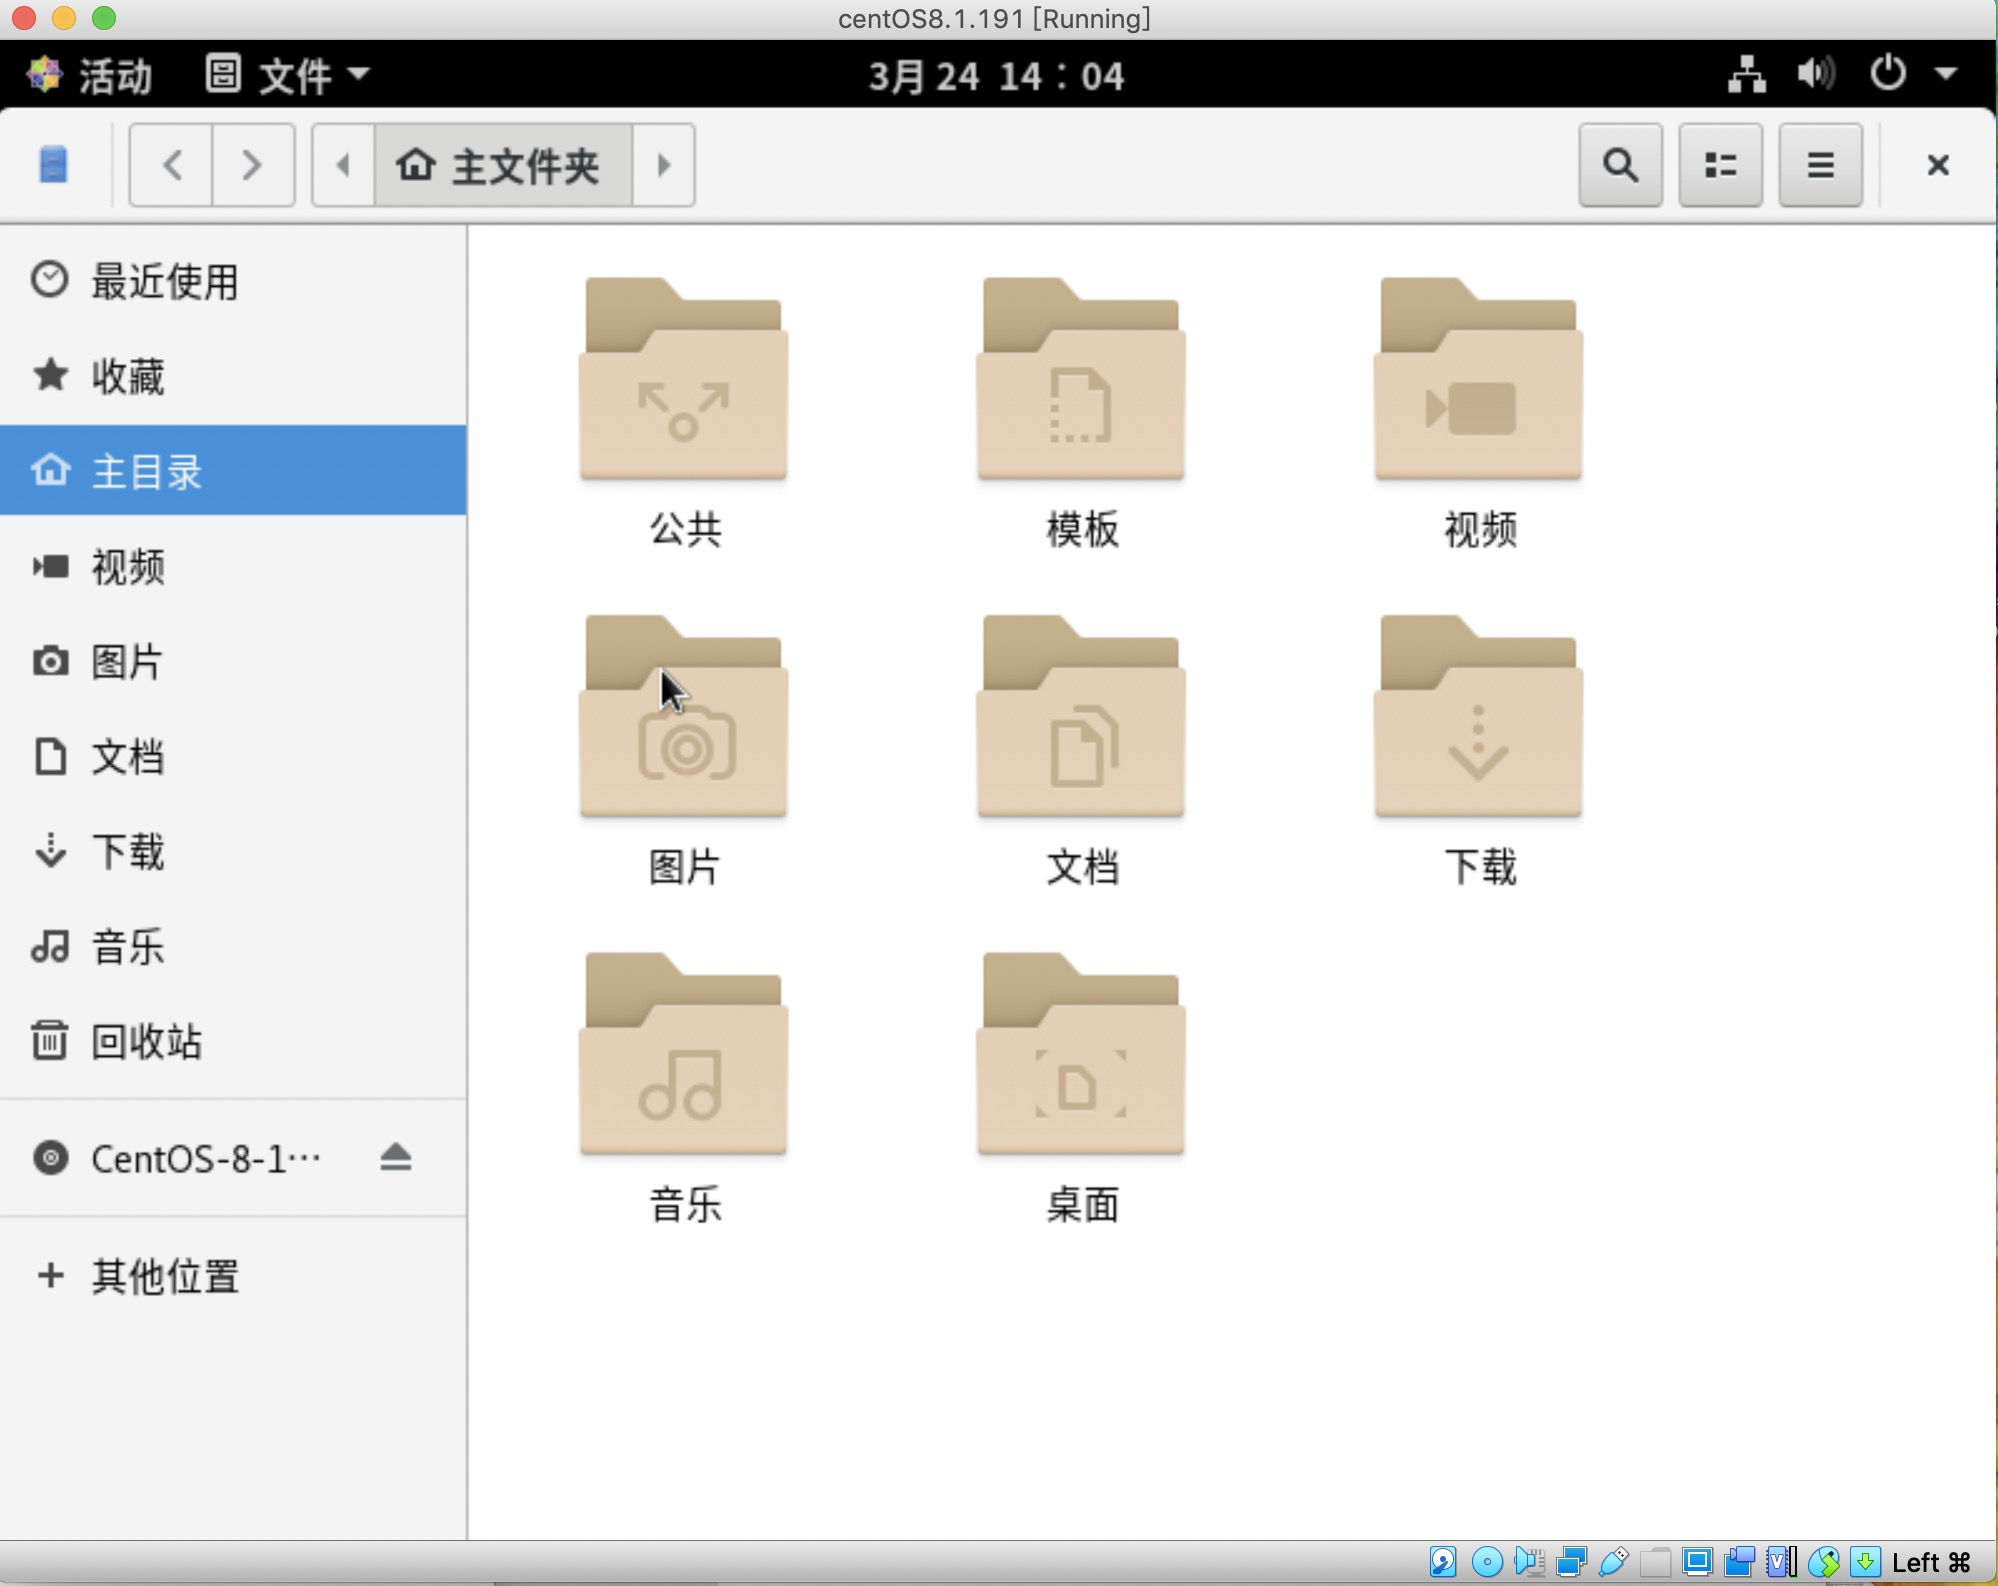Viewport: 1998px width, 1586px height.
Task: Click the 公共 folder name label
Action: (685, 529)
